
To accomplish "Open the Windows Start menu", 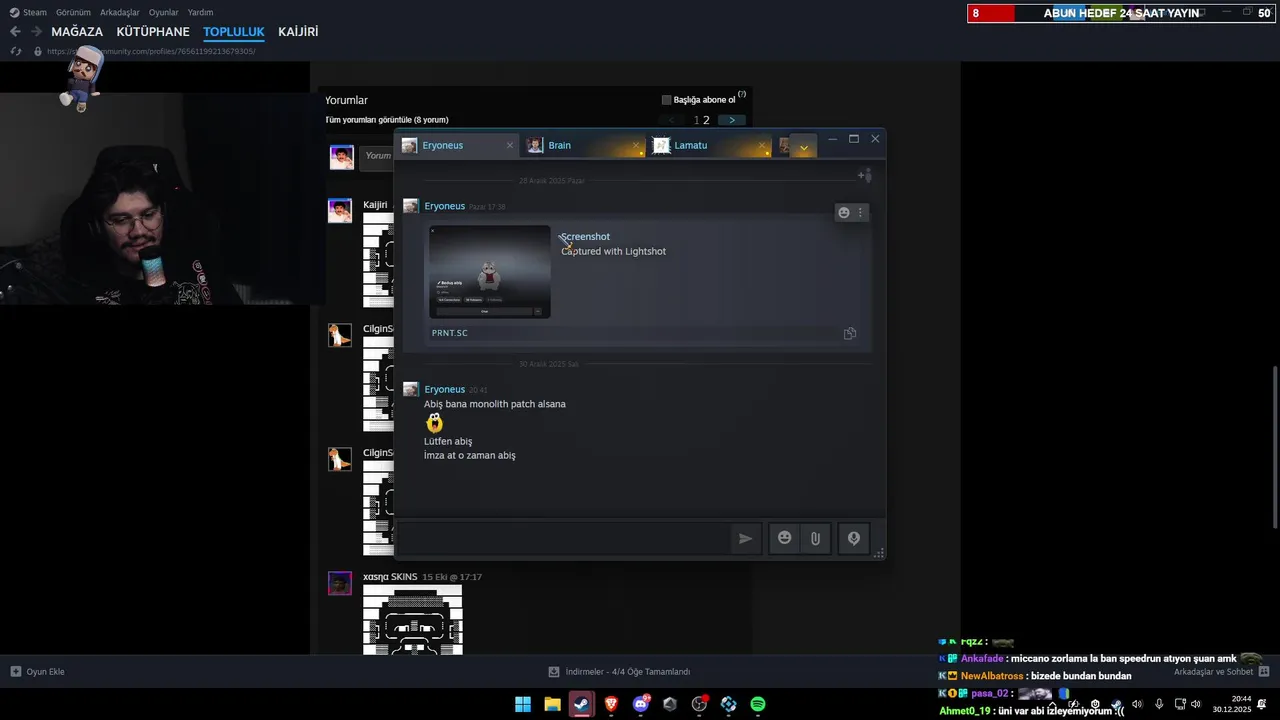I will pyautogui.click(x=523, y=704).
